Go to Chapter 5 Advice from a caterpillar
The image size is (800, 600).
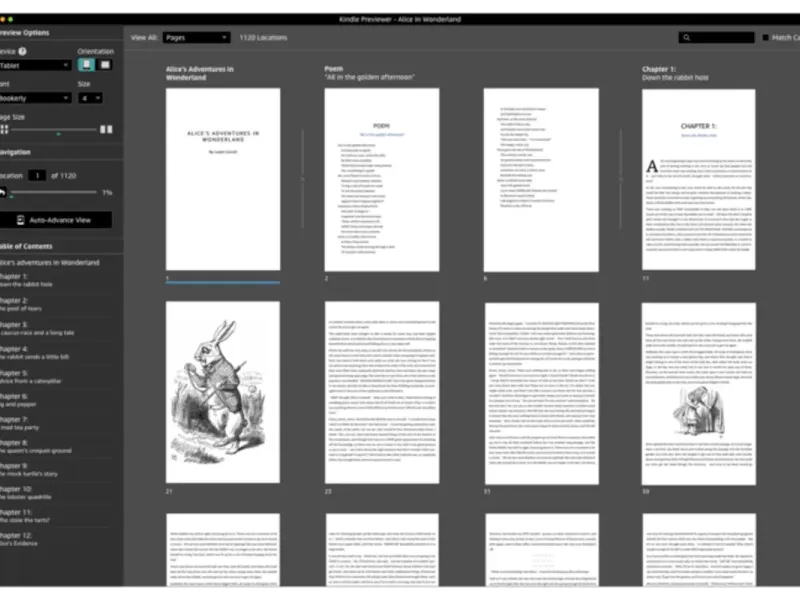coord(31,377)
